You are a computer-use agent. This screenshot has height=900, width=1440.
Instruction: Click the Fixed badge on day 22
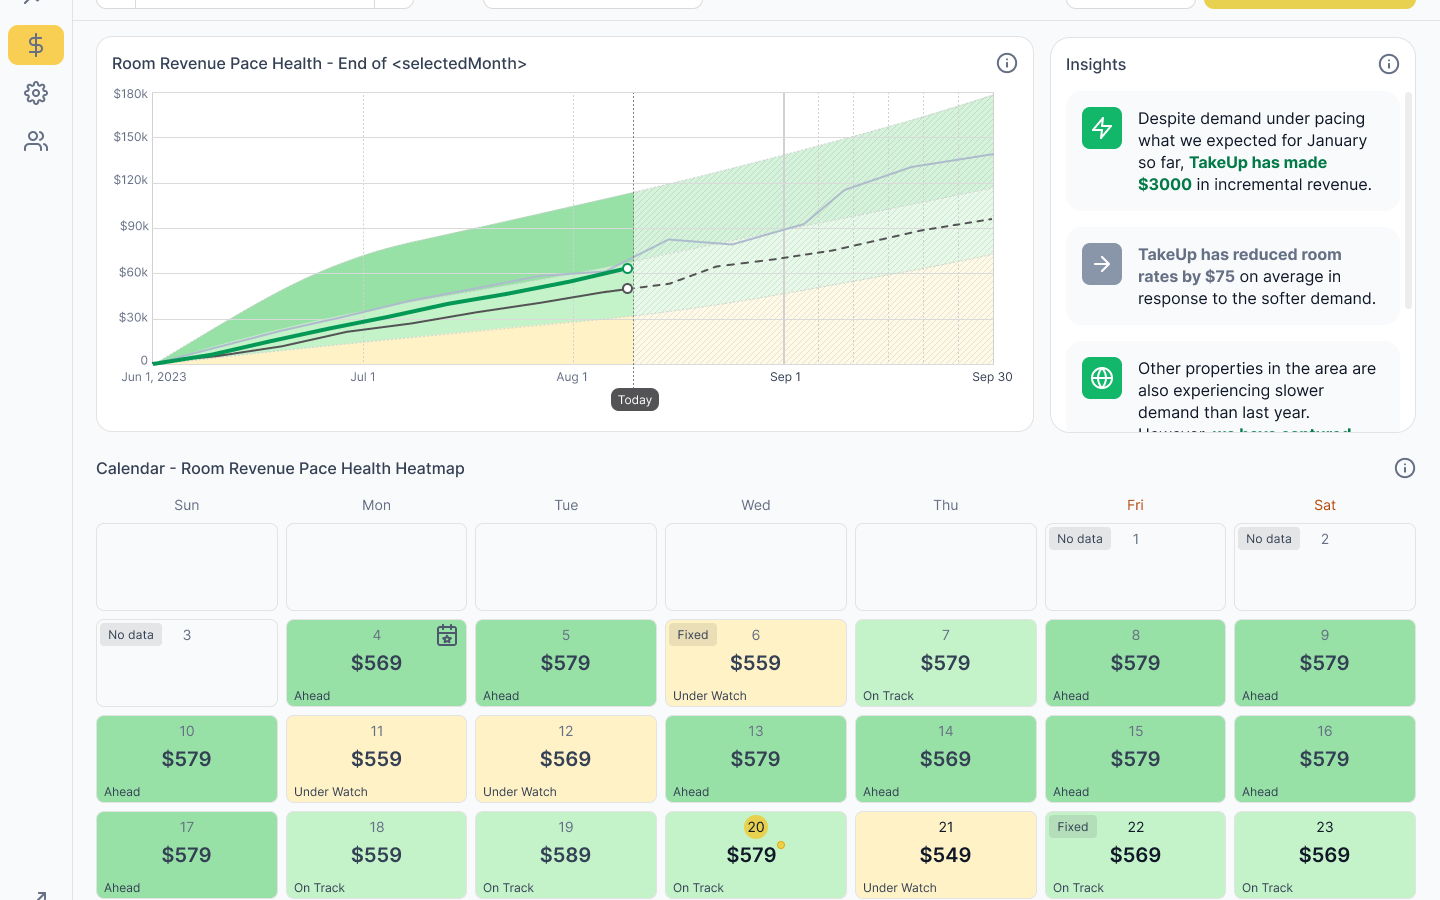pyautogui.click(x=1072, y=827)
